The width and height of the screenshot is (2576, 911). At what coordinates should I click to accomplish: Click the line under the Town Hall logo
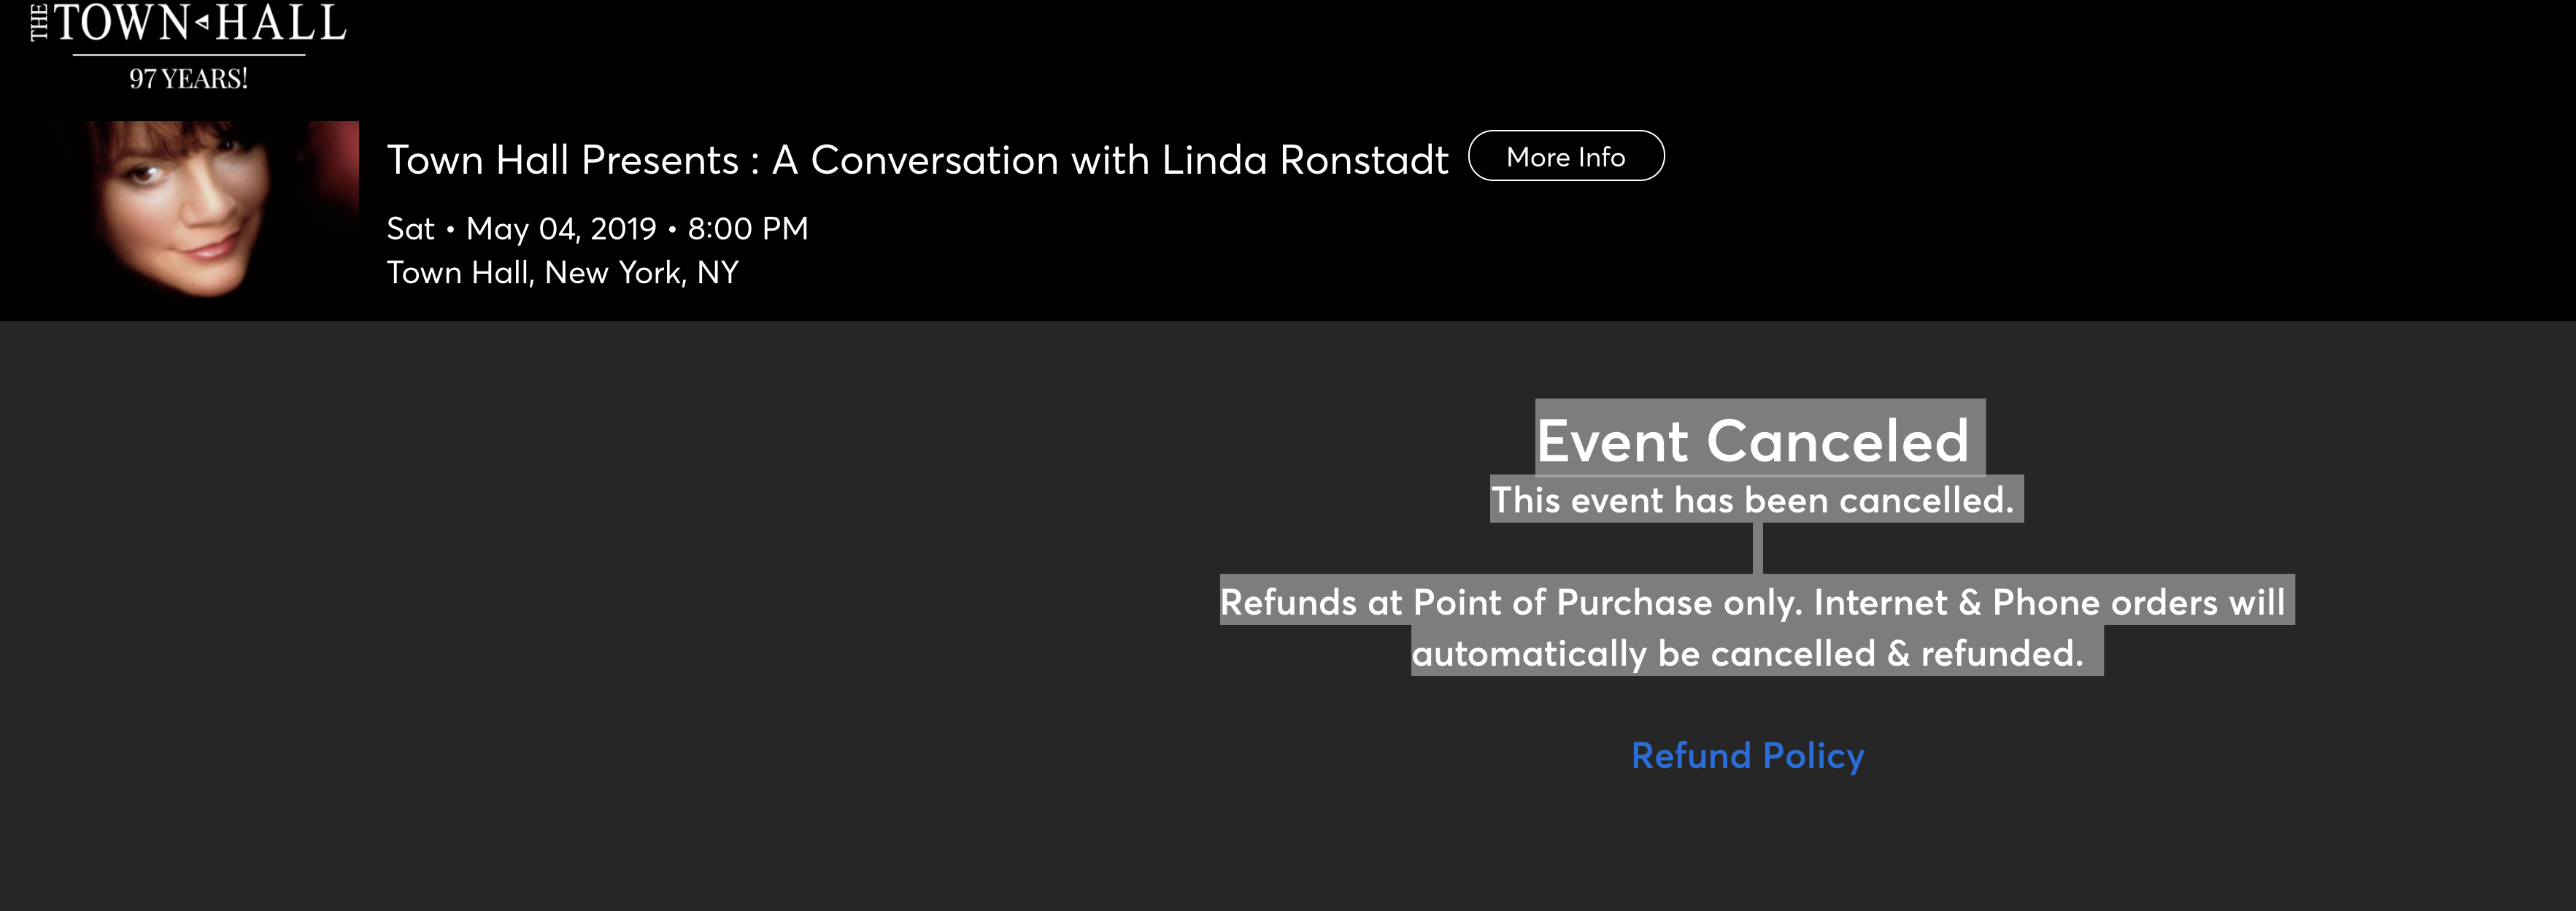coord(188,55)
